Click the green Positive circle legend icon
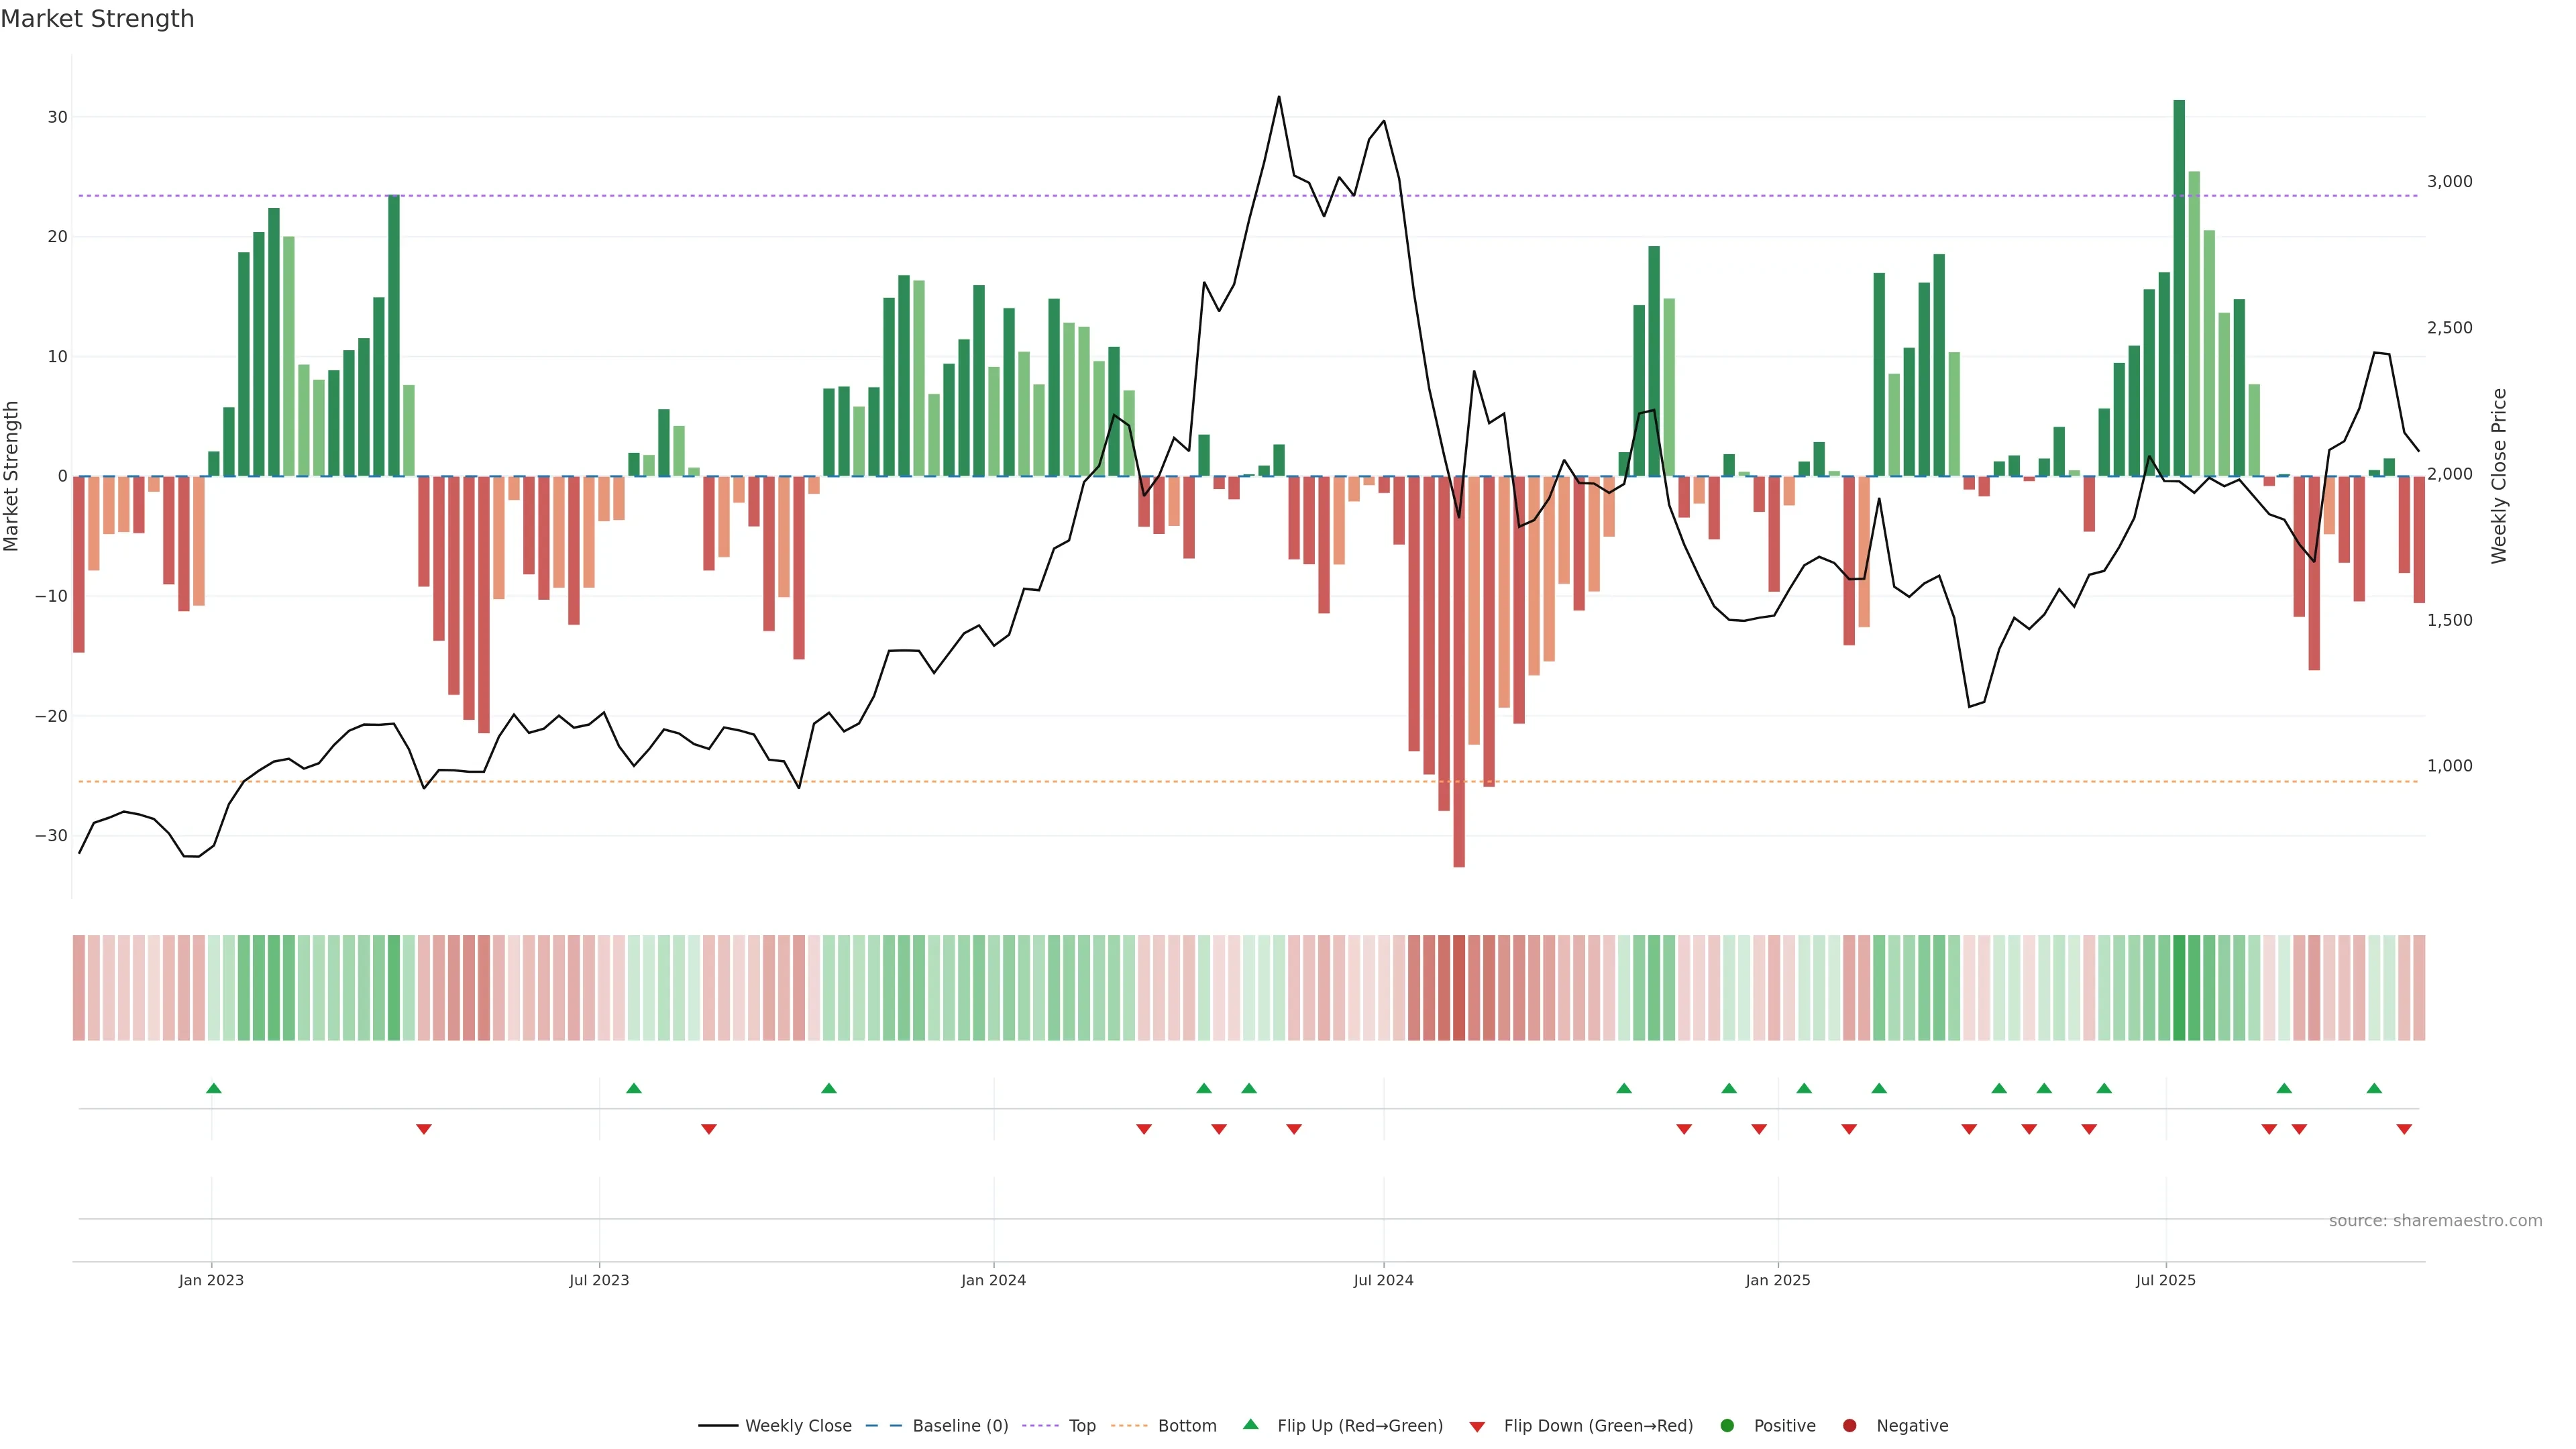This screenshot has width=2576, height=1449. coord(1727,1426)
